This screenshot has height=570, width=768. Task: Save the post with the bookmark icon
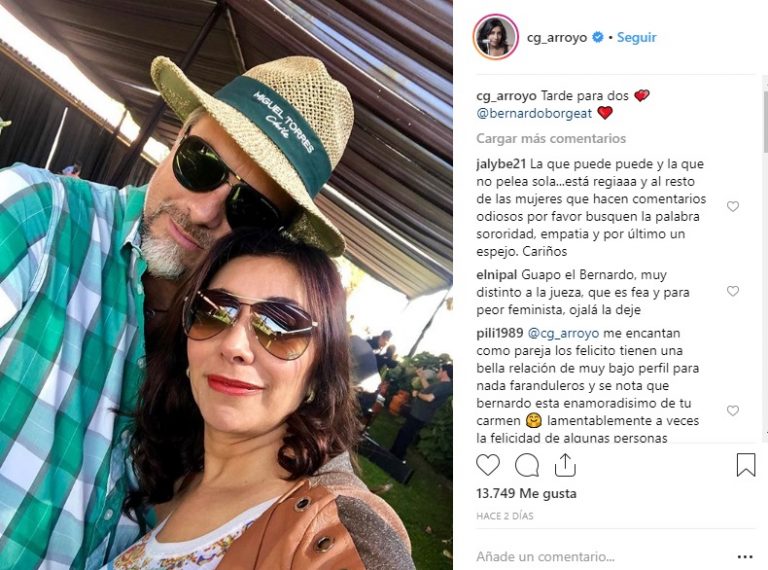(x=746, y=465)
